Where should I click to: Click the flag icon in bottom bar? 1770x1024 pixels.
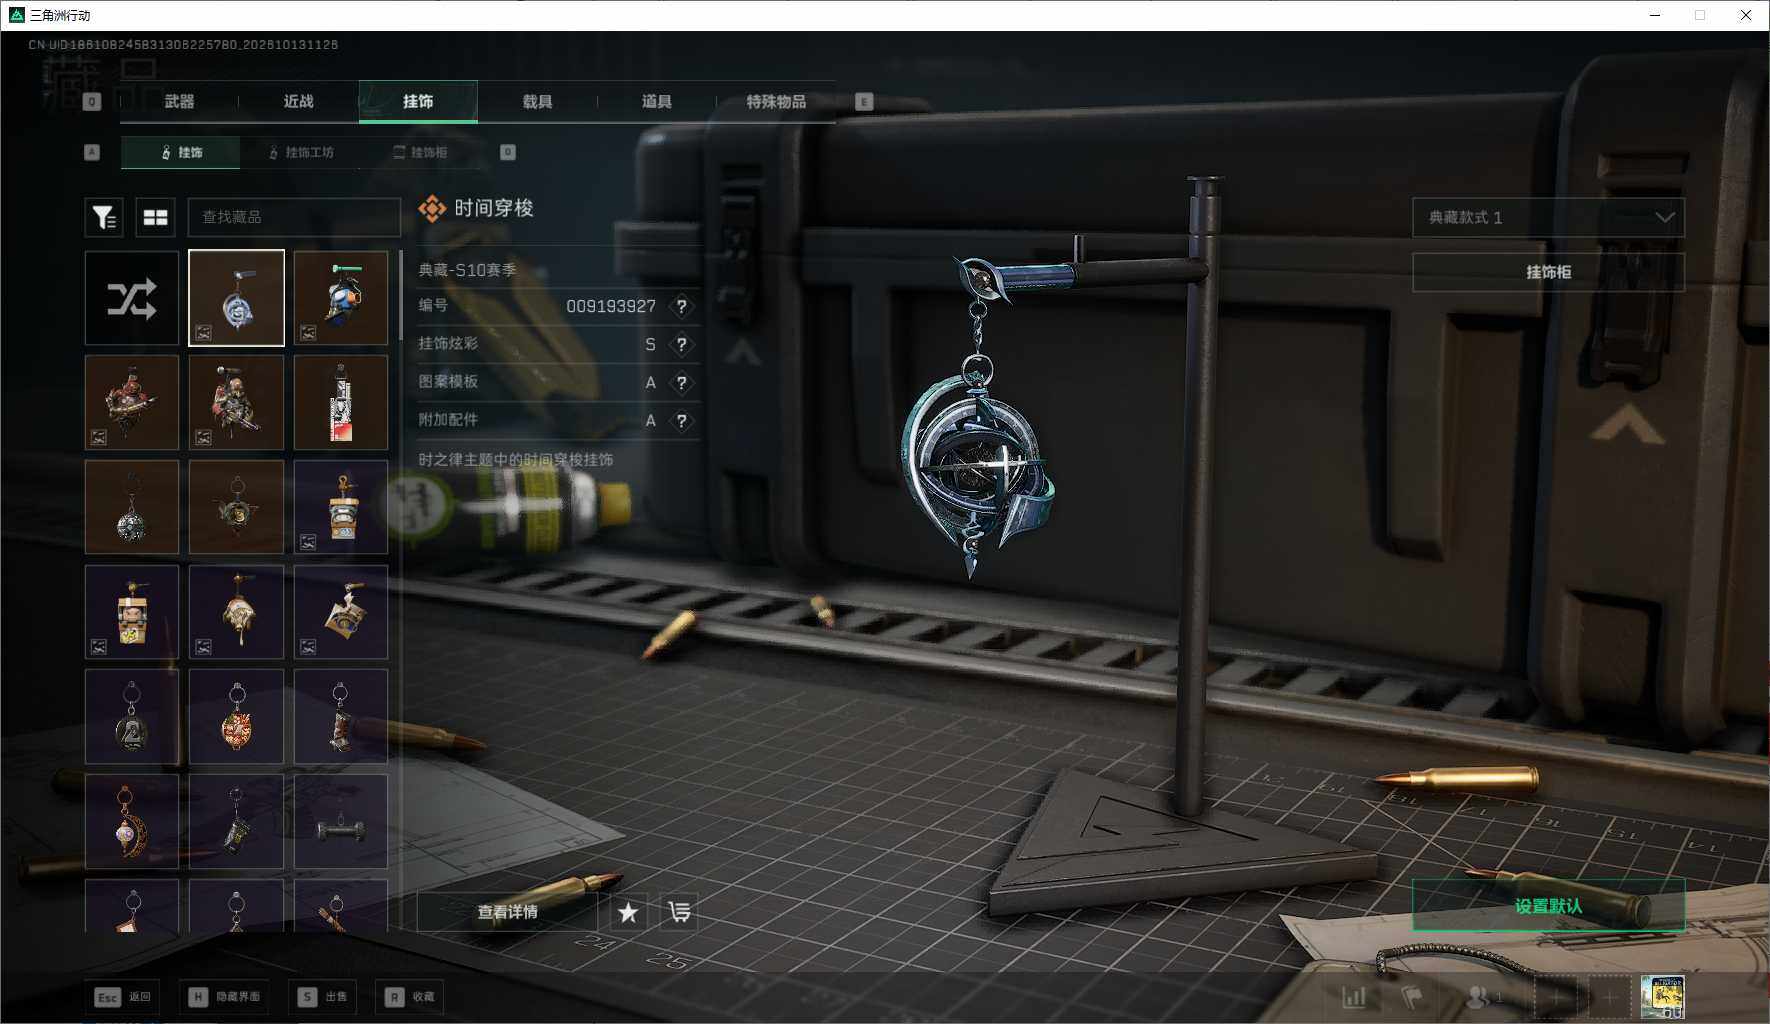1411,997
